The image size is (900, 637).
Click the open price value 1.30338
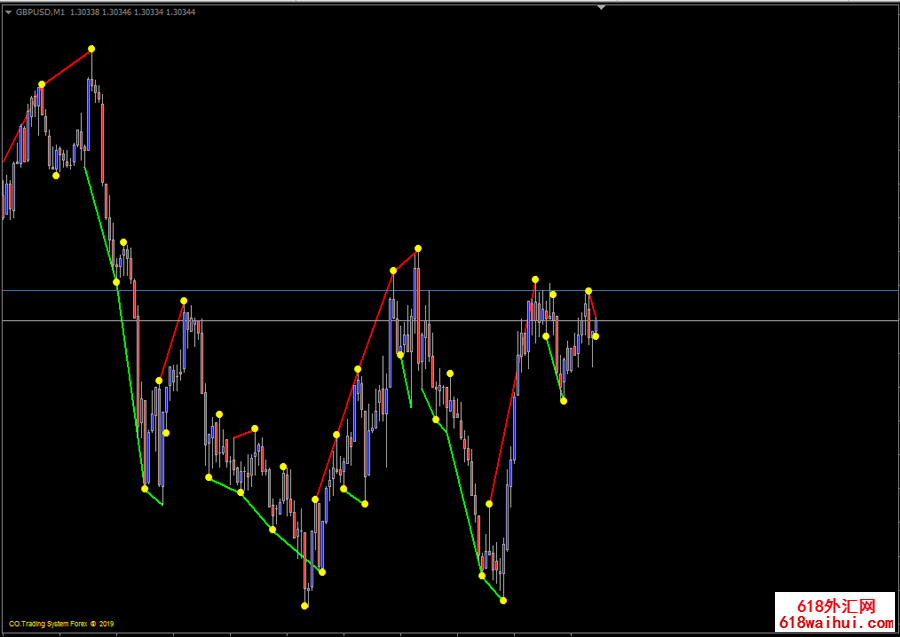click(84, 12)
